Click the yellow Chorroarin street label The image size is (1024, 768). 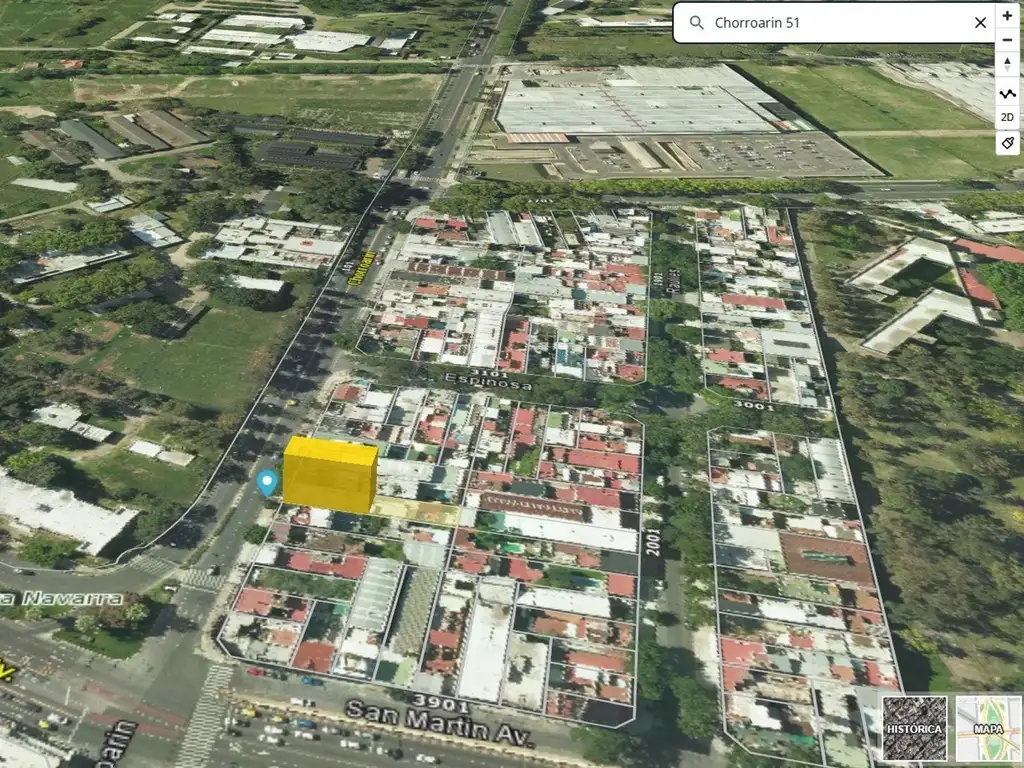click(x=366, y=268)
